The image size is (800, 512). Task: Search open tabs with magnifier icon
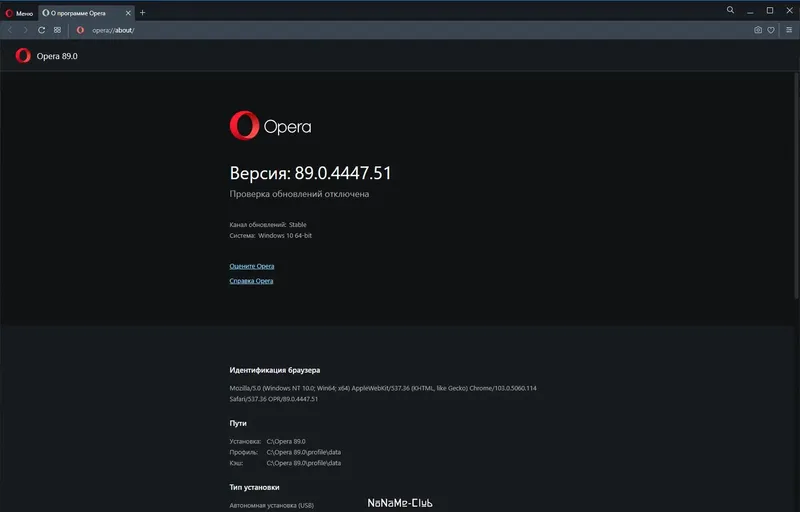[731, 11]
